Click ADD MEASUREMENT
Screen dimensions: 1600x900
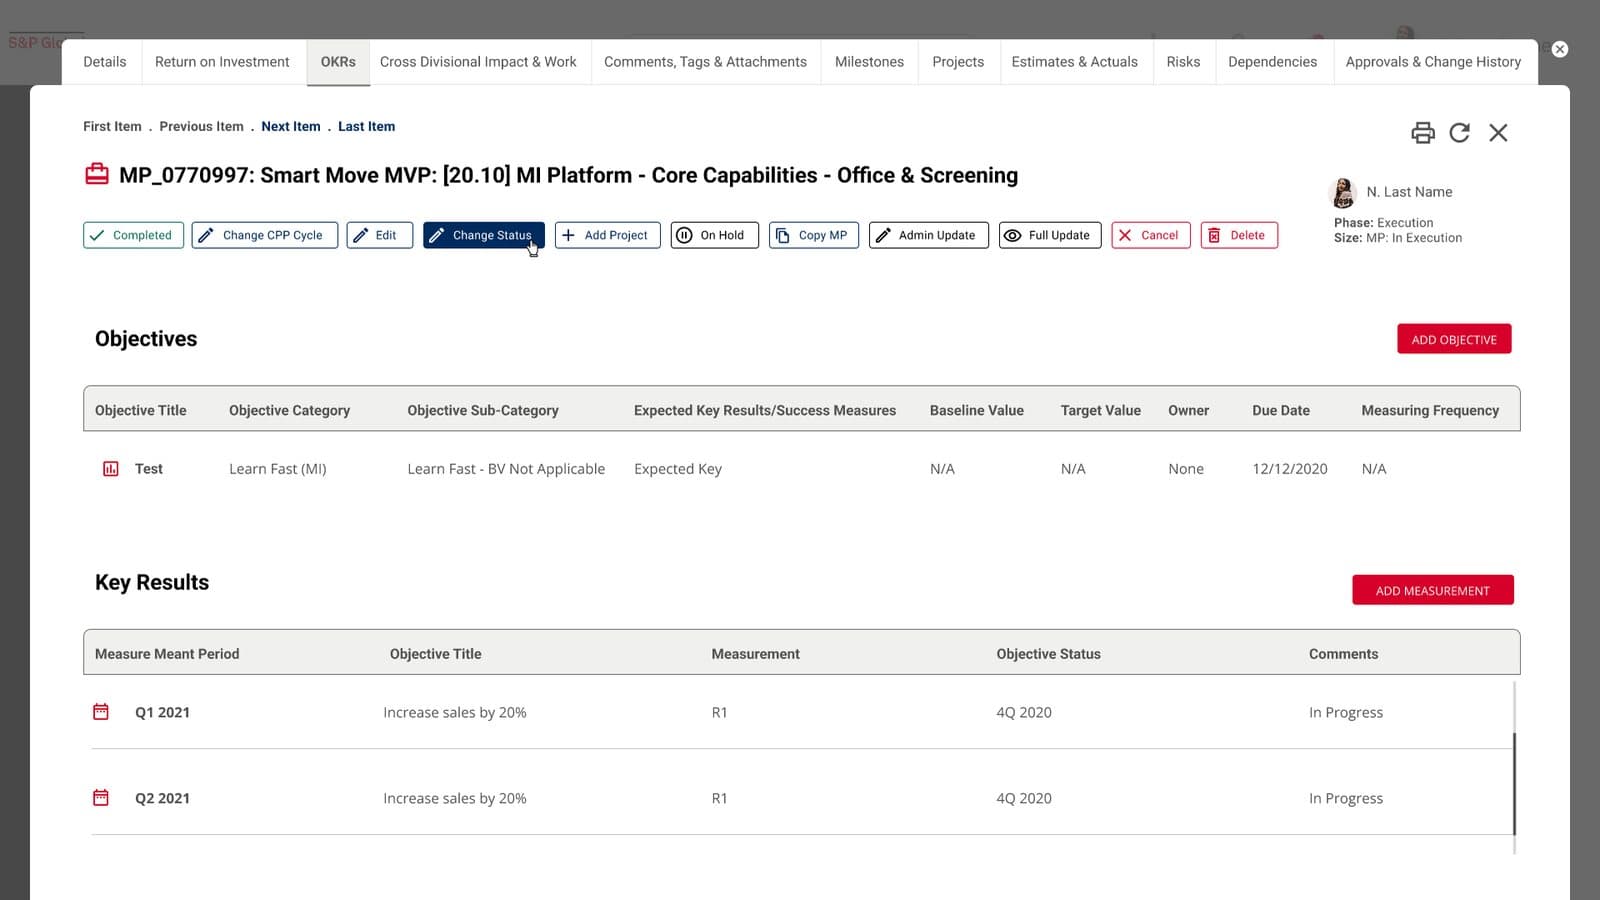tap(1433, 590)
